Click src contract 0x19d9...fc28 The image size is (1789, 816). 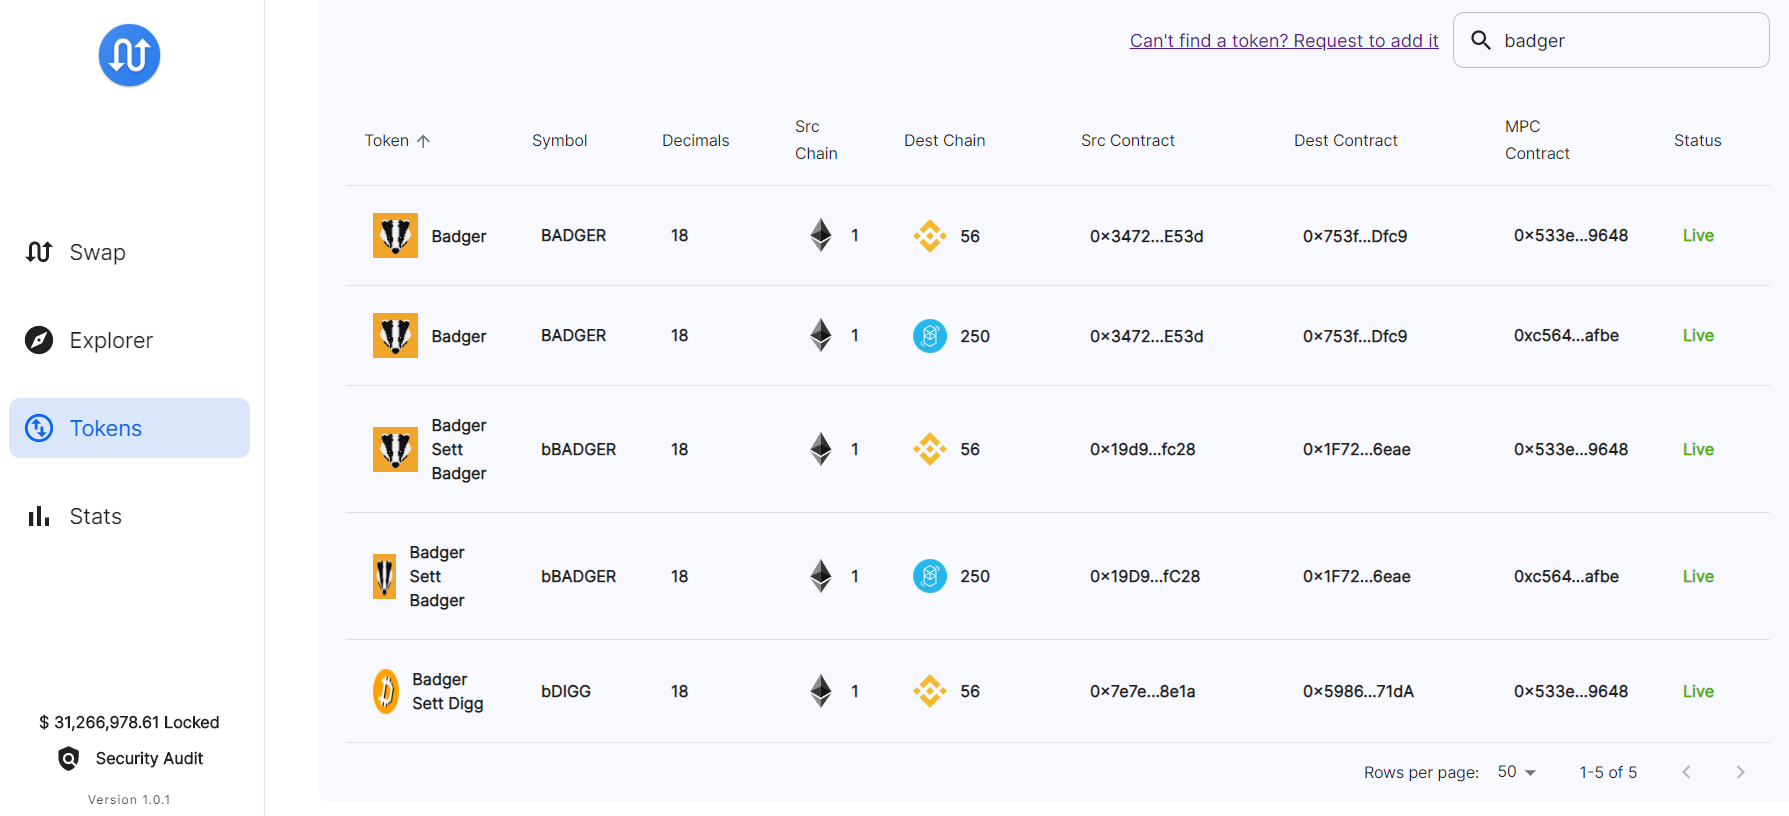(x=1143, y=450)
